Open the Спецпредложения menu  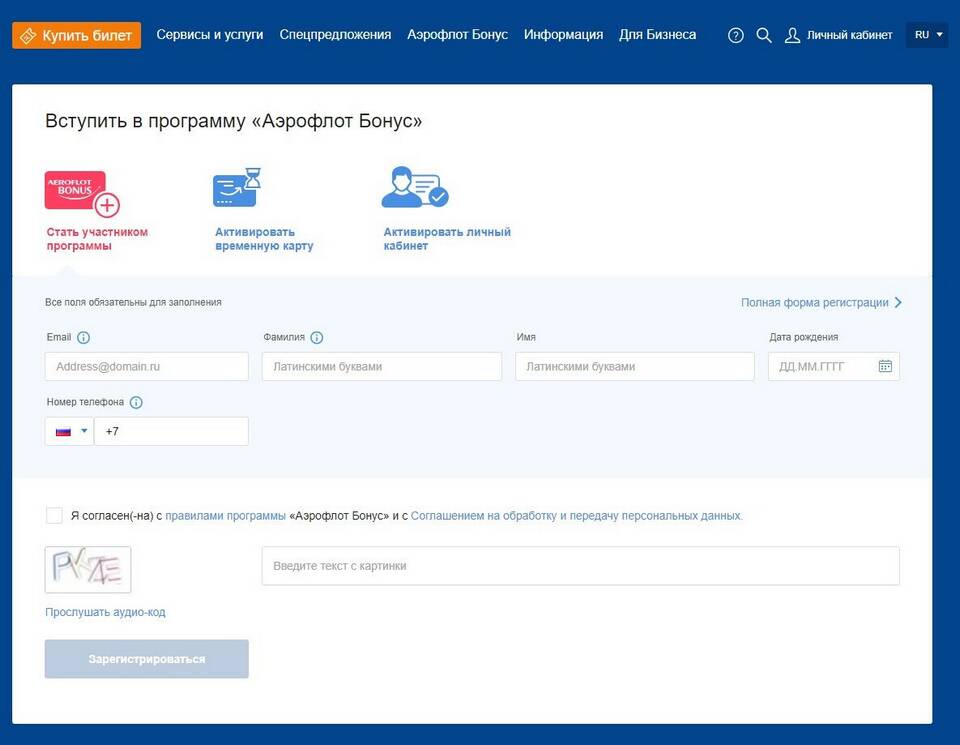click(335, 35)
